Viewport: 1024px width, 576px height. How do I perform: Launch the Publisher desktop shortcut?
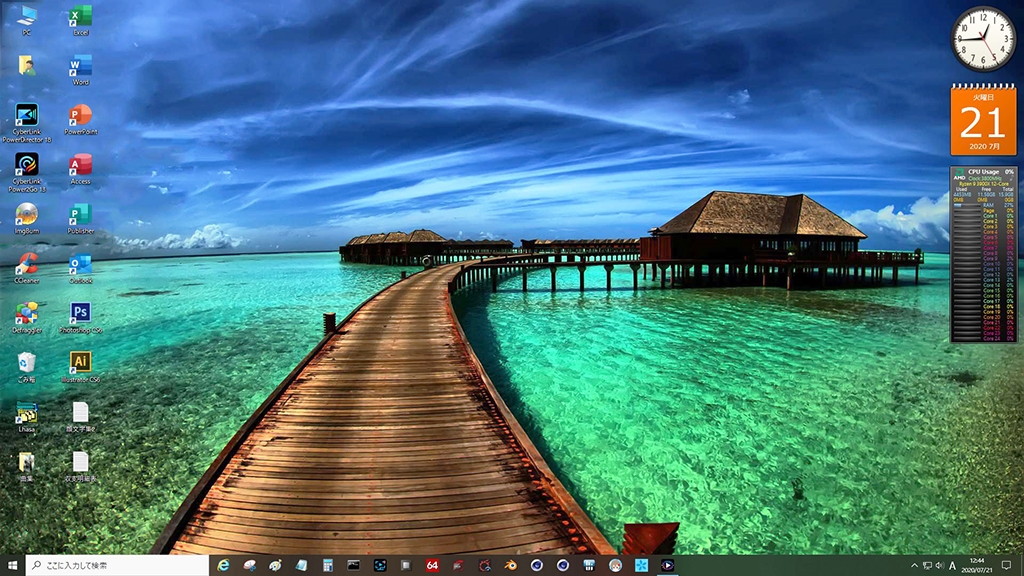pos(80,218)
